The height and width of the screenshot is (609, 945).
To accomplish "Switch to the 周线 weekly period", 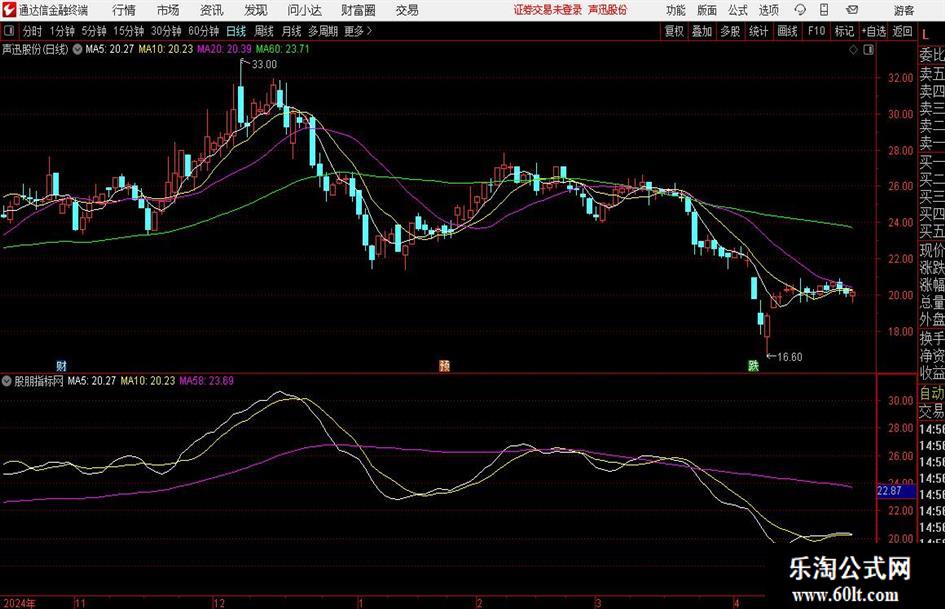I will [x=264, y=31].
